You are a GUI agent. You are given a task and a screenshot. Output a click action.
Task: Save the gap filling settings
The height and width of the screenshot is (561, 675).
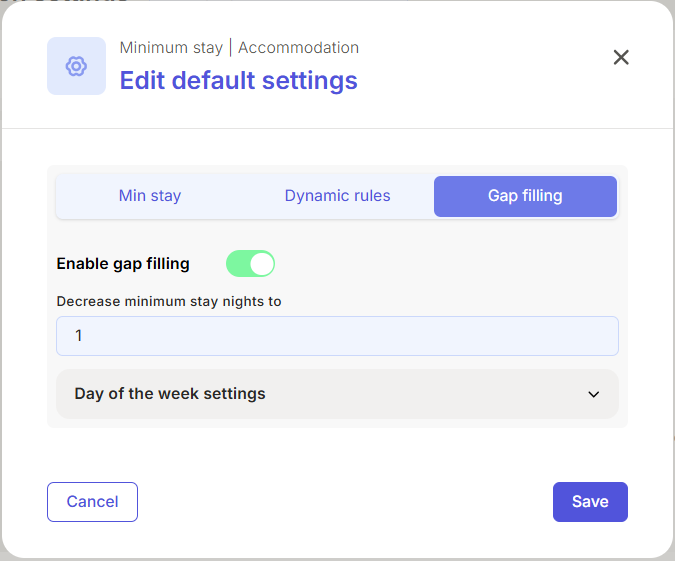(590, 502)
